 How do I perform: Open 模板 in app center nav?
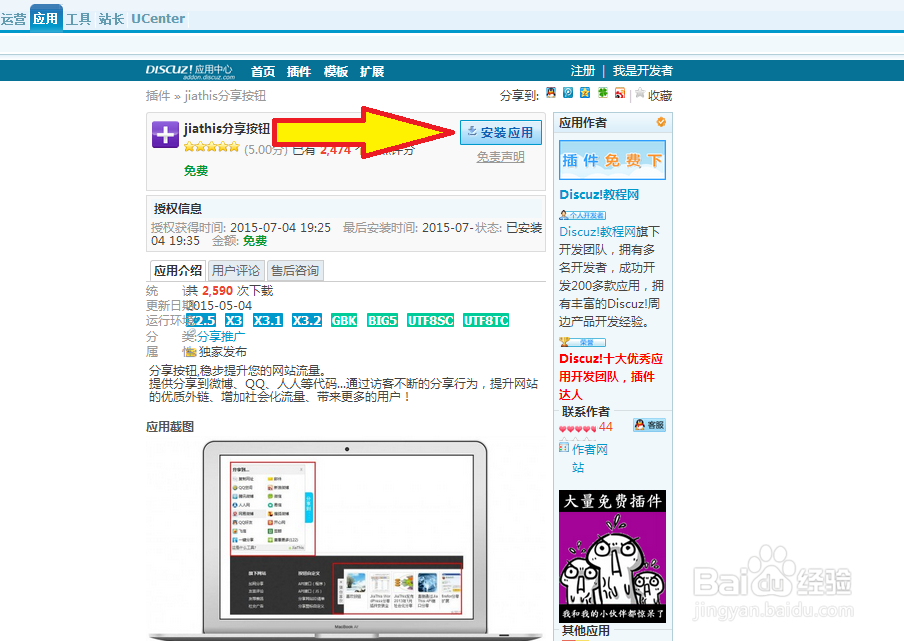tap(336, 71)
